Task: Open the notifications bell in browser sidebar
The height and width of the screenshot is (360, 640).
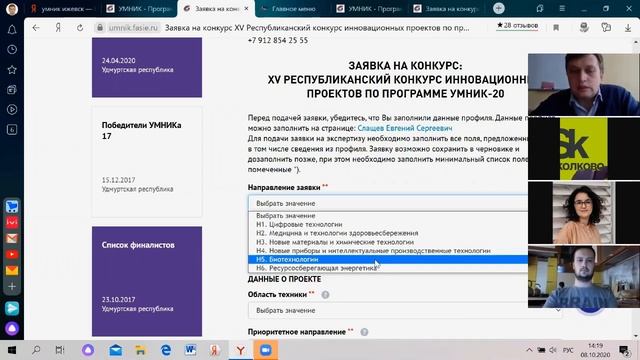Action: [12, 29]
